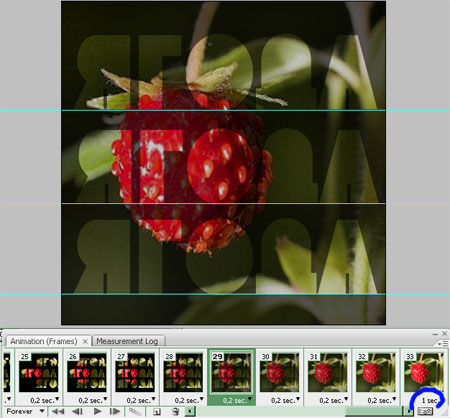Advance to the next animation frame

click(115, 411)
